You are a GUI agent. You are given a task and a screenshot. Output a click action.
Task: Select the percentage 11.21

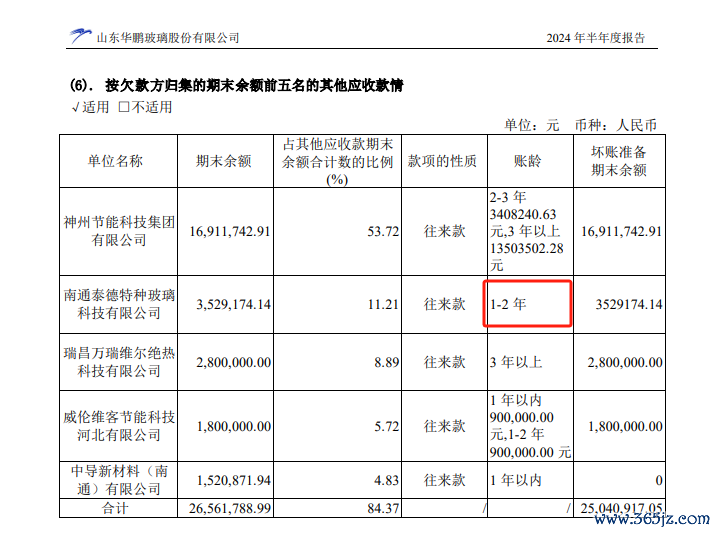click(x=383, y=304)
